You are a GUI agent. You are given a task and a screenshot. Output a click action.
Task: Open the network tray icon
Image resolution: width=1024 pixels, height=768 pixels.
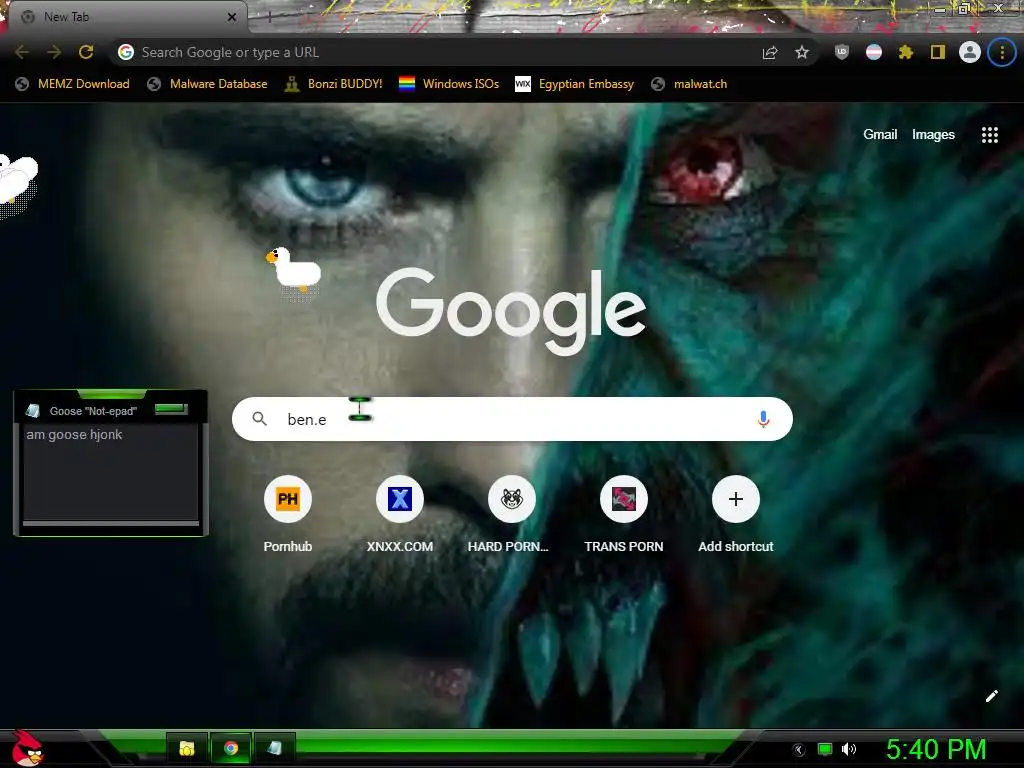coord(825,750)
